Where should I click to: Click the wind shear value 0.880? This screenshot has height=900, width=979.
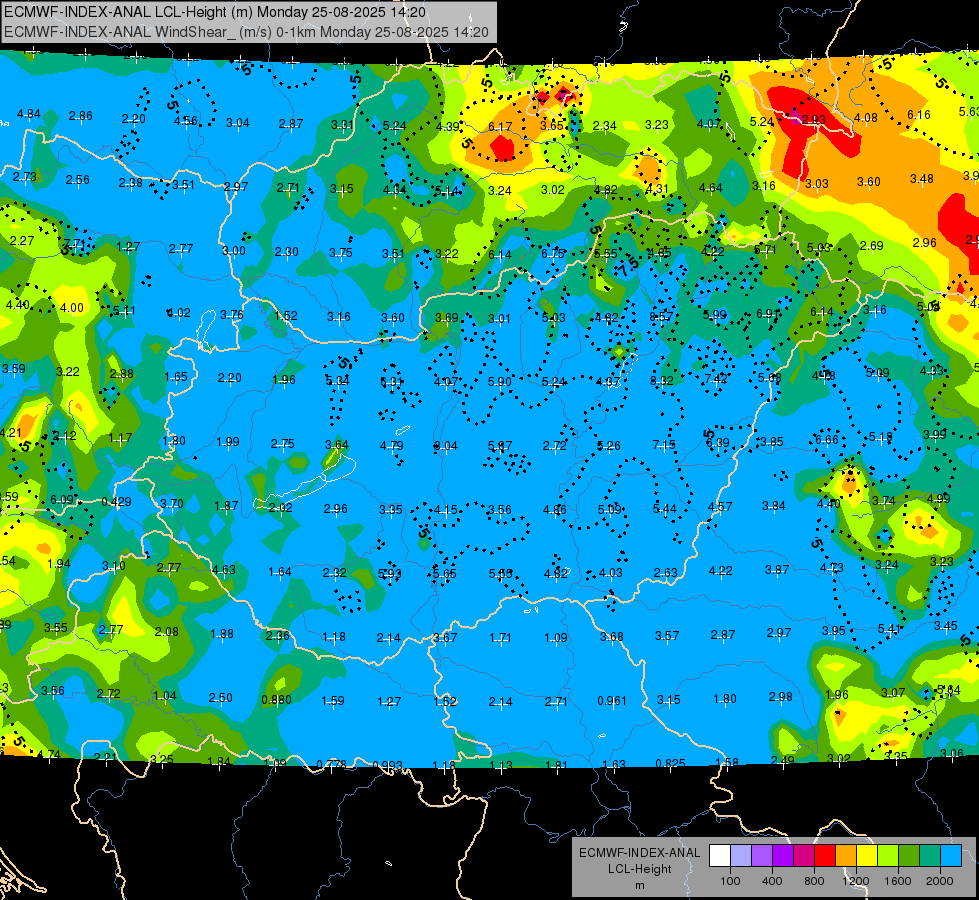click(277, 700)
